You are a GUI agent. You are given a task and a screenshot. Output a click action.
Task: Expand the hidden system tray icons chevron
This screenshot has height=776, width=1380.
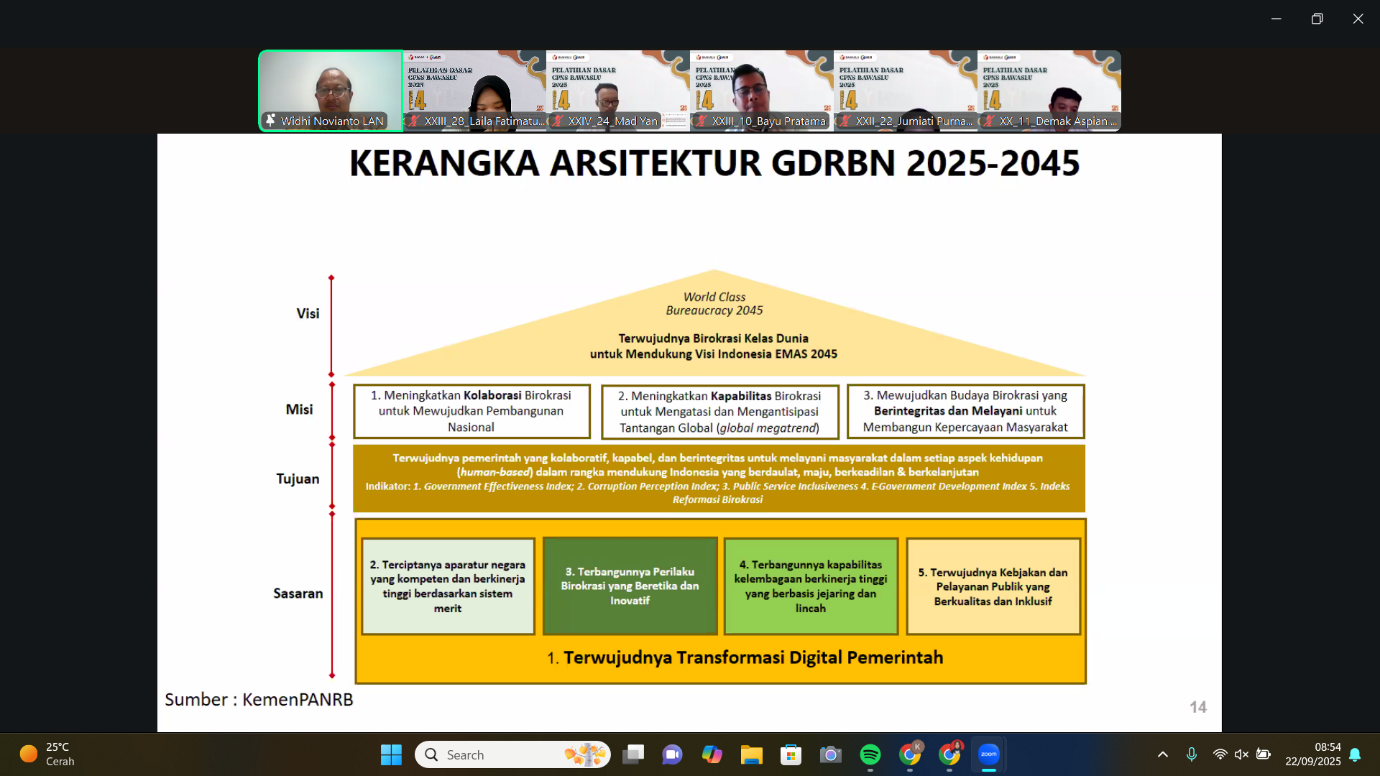coord(1162,754)
